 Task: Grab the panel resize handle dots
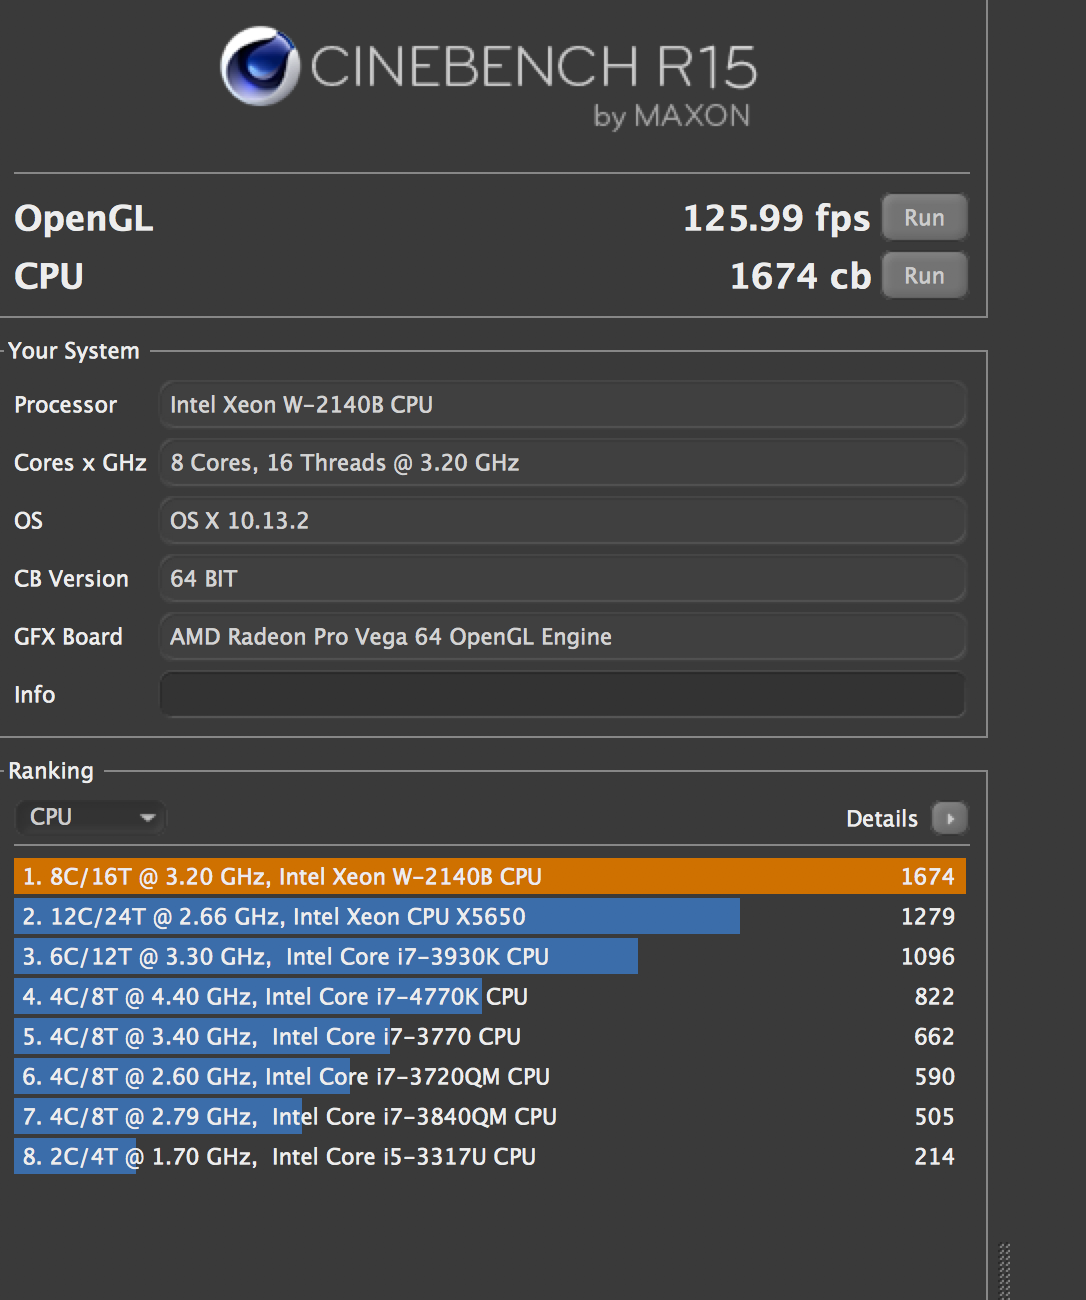coord(1005,1271)
